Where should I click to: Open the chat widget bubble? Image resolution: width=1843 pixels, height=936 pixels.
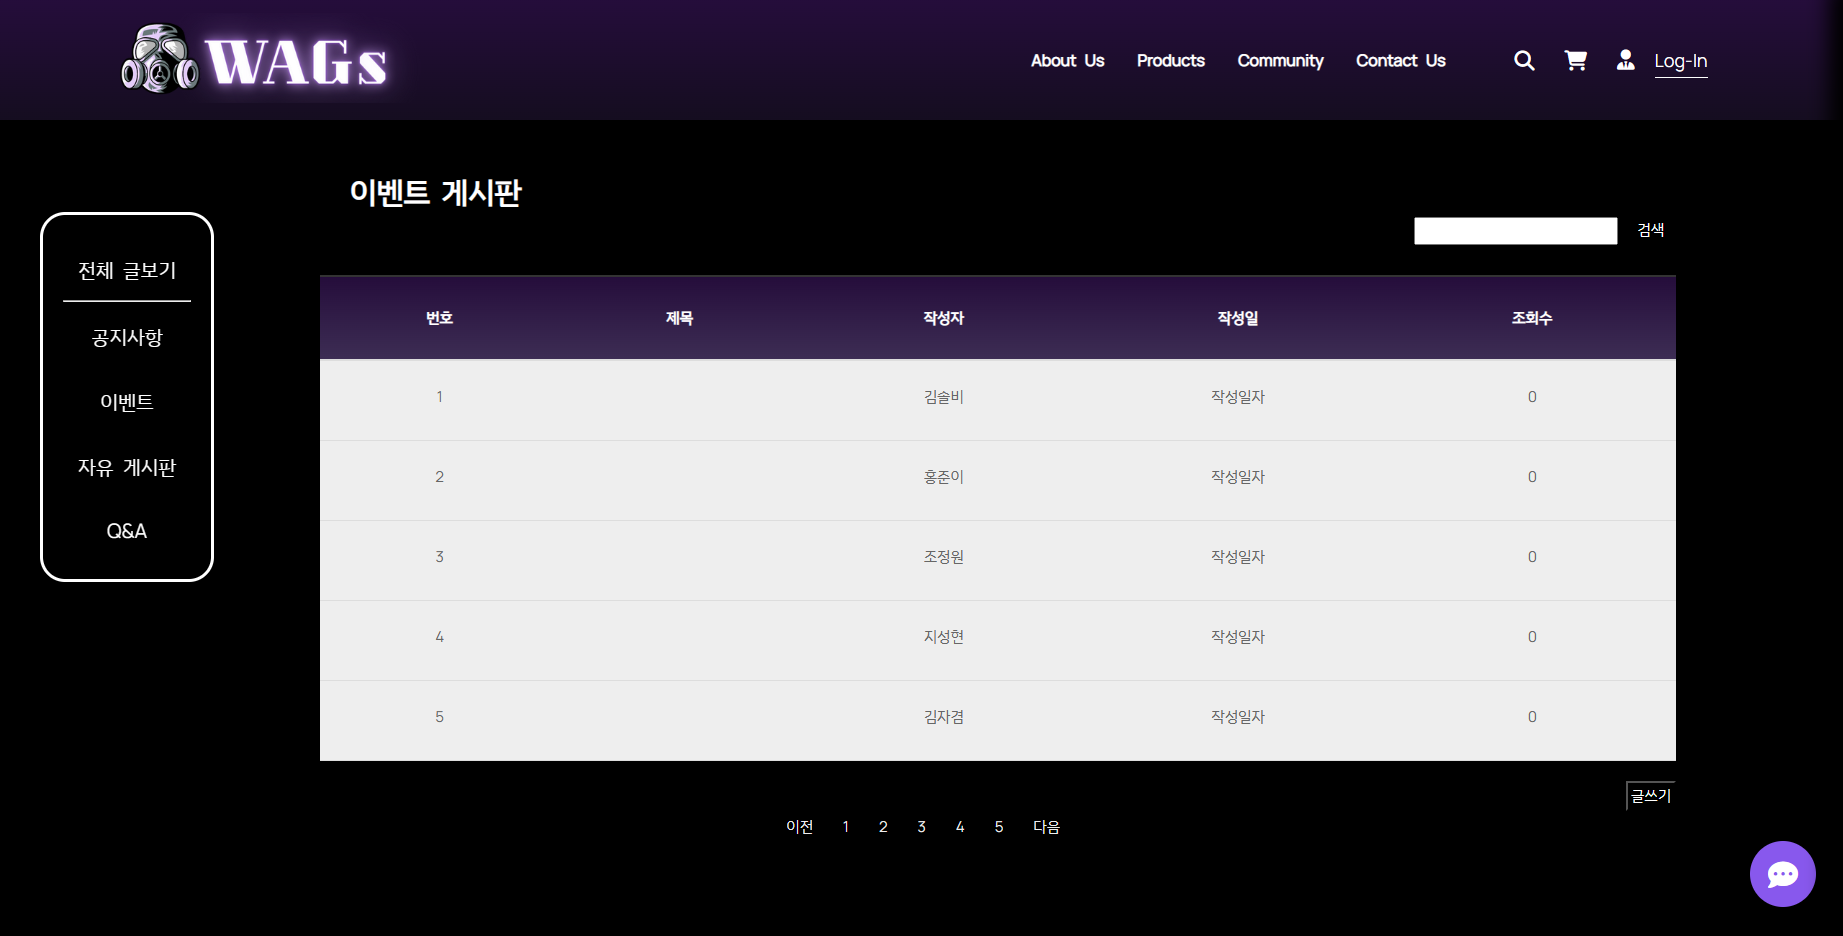coord(1782,873)
